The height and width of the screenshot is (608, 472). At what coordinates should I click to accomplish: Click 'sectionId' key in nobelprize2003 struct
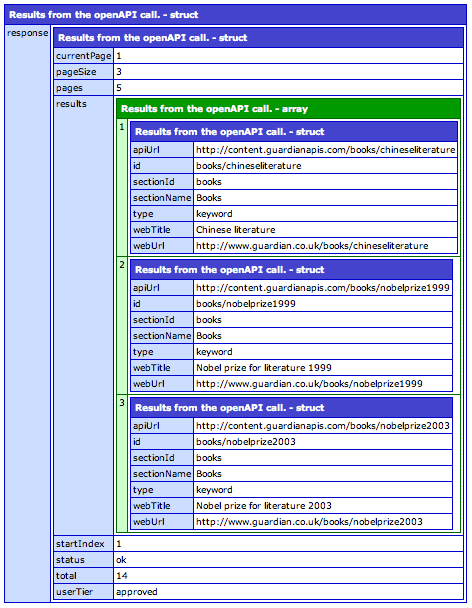[x=162, y=458]
